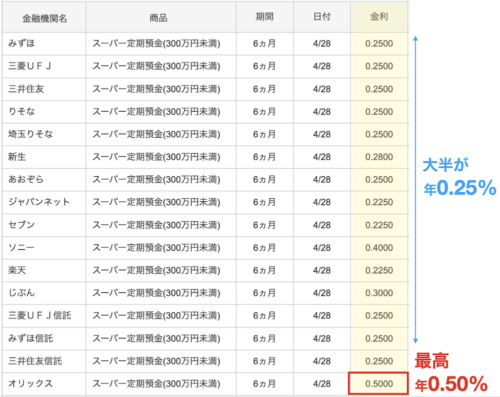
Task: Click the 4/28 date in the ソニー row
Action: 322,248
